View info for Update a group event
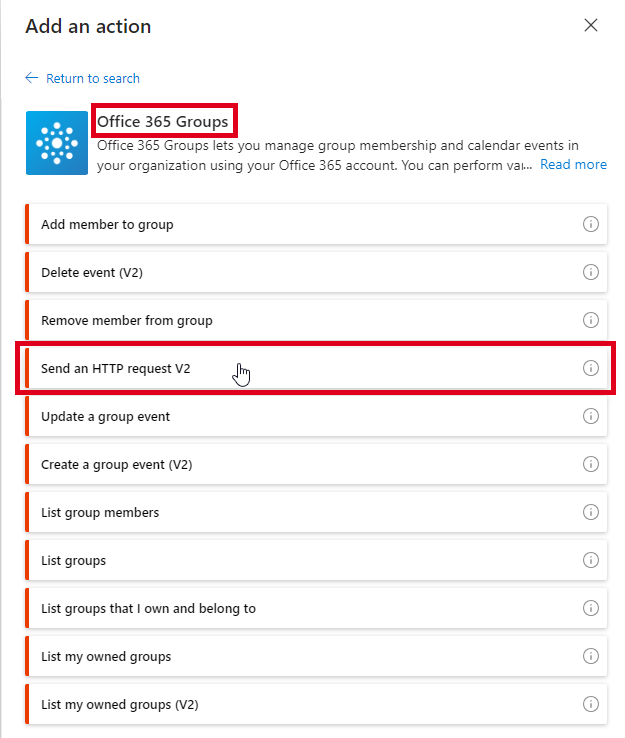The width and height of the screenshot is (625, 738). coord(590,416)
